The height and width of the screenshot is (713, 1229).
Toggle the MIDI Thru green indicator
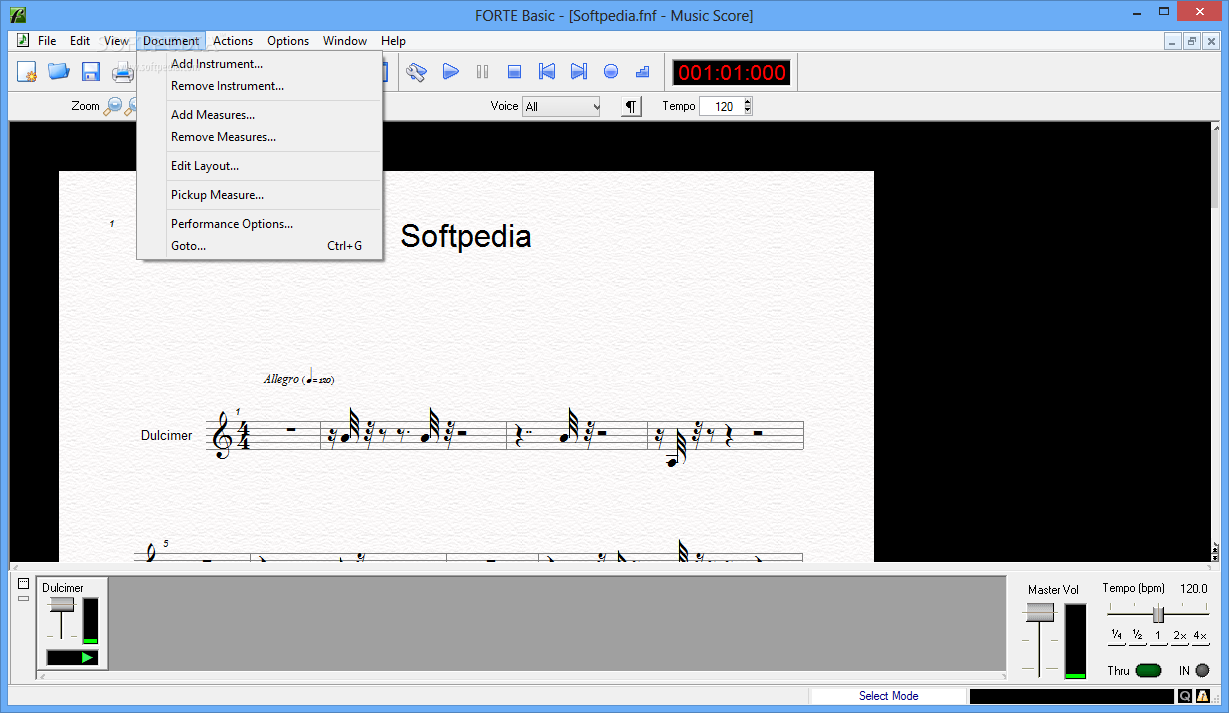coord(1149,670)
